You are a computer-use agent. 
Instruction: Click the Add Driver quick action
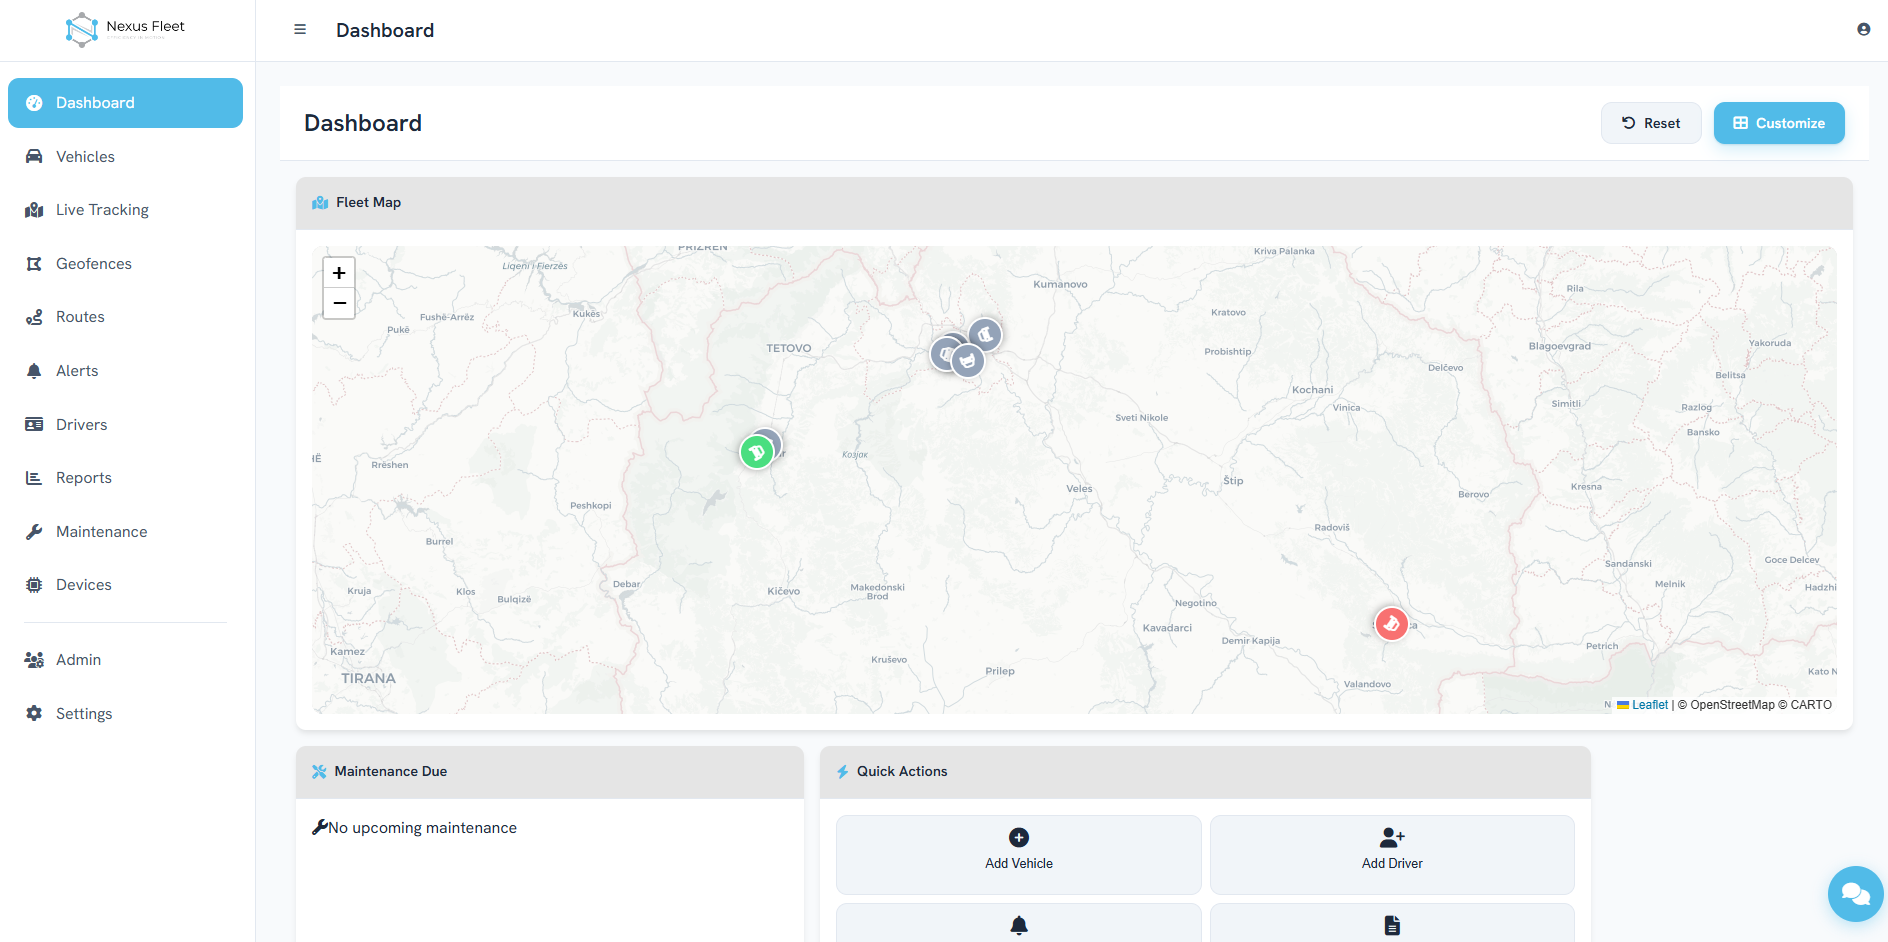(x=1392, y=855)
